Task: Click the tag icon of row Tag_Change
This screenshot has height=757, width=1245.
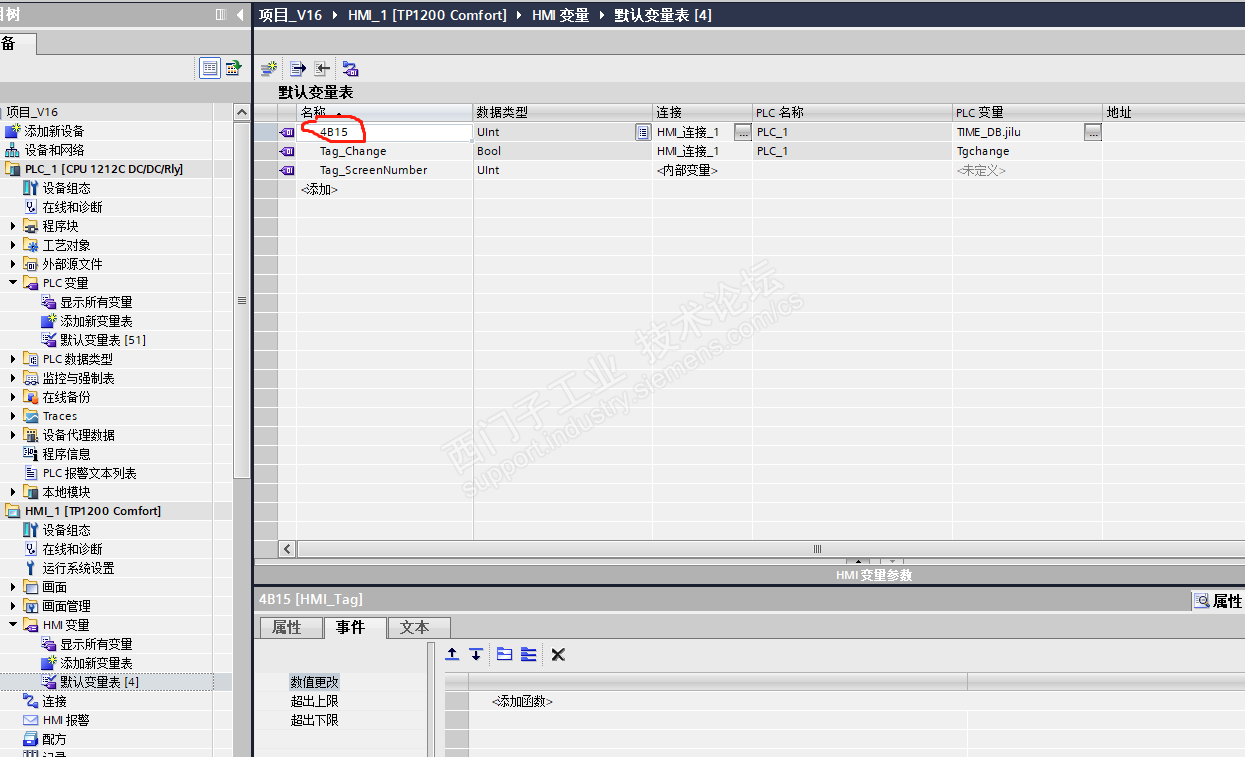Action: [287, 151]
